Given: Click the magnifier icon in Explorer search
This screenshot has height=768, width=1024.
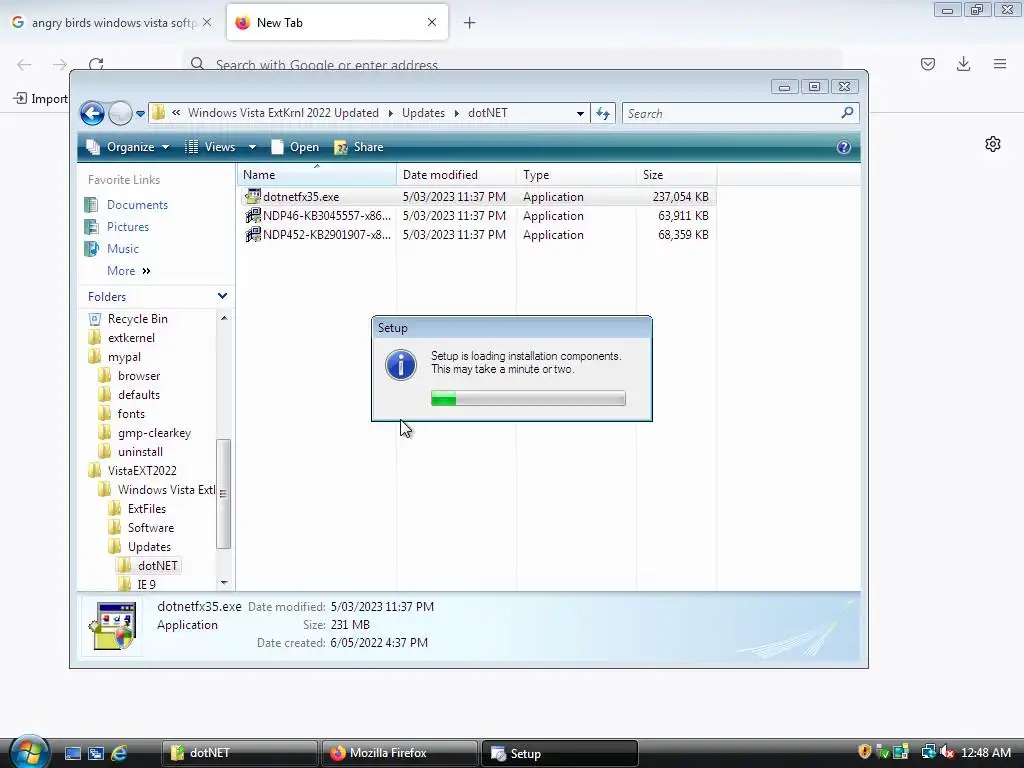Looking at the screenshot, I should click(847, 113).
